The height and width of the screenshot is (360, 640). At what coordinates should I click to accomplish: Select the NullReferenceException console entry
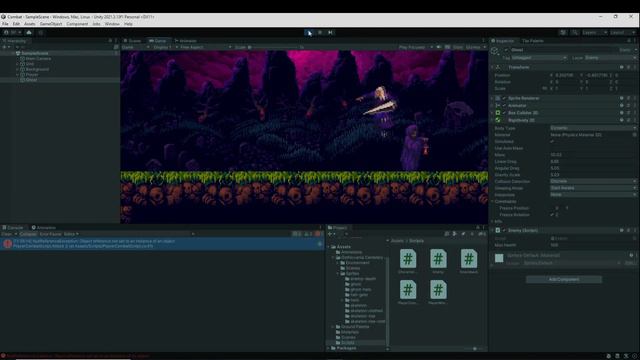(162, 244)
